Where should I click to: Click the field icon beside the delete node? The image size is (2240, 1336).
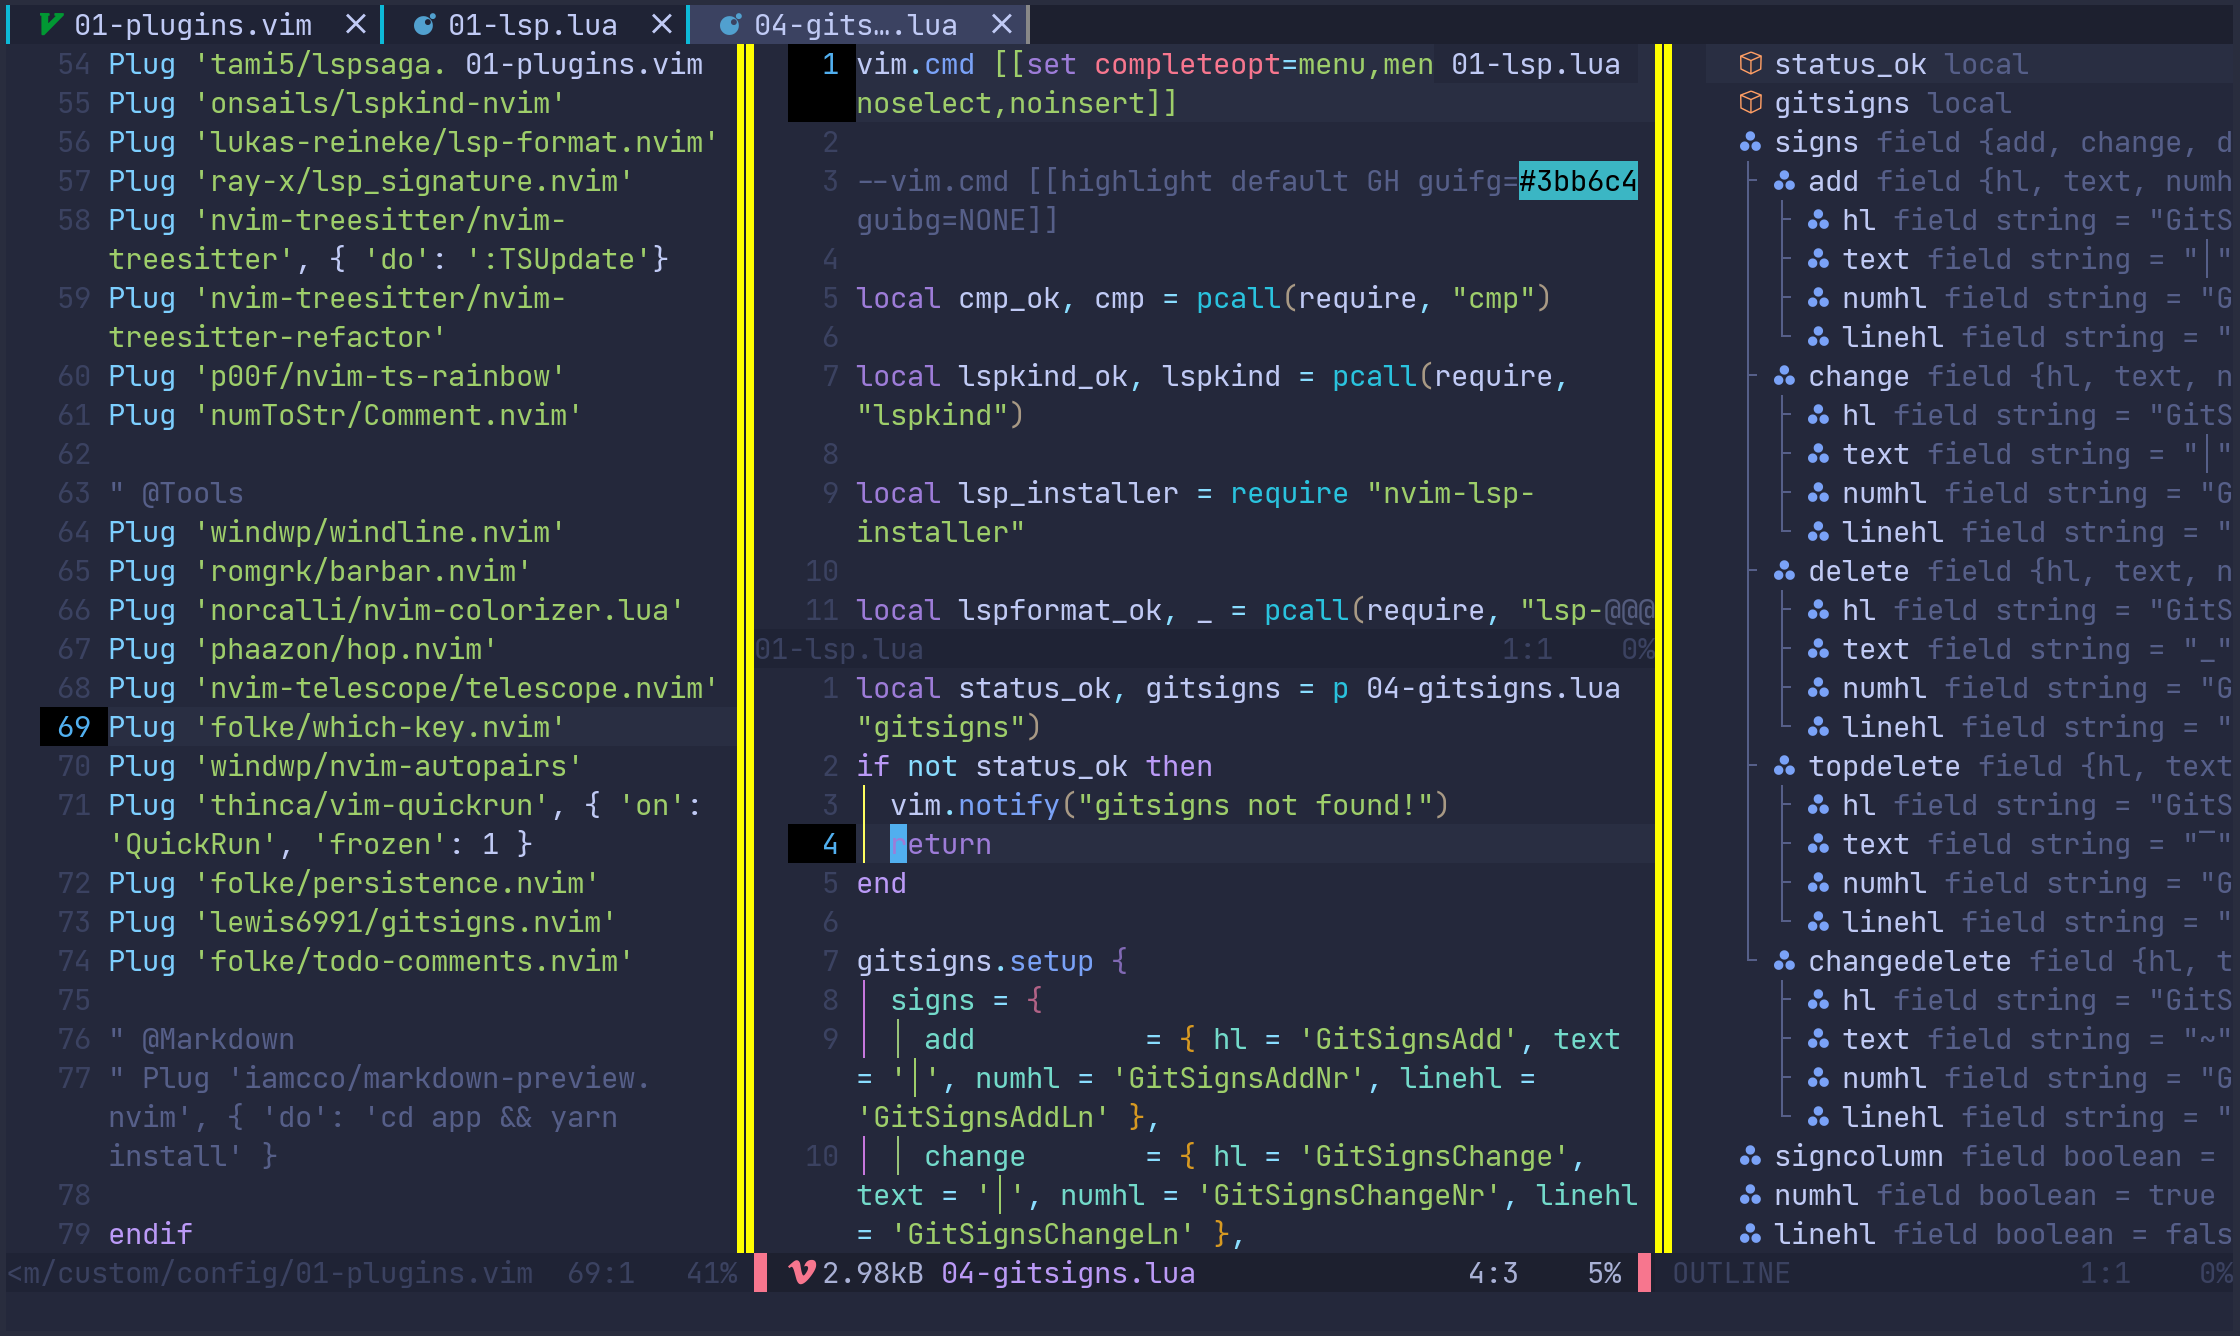coord(1784,571)
